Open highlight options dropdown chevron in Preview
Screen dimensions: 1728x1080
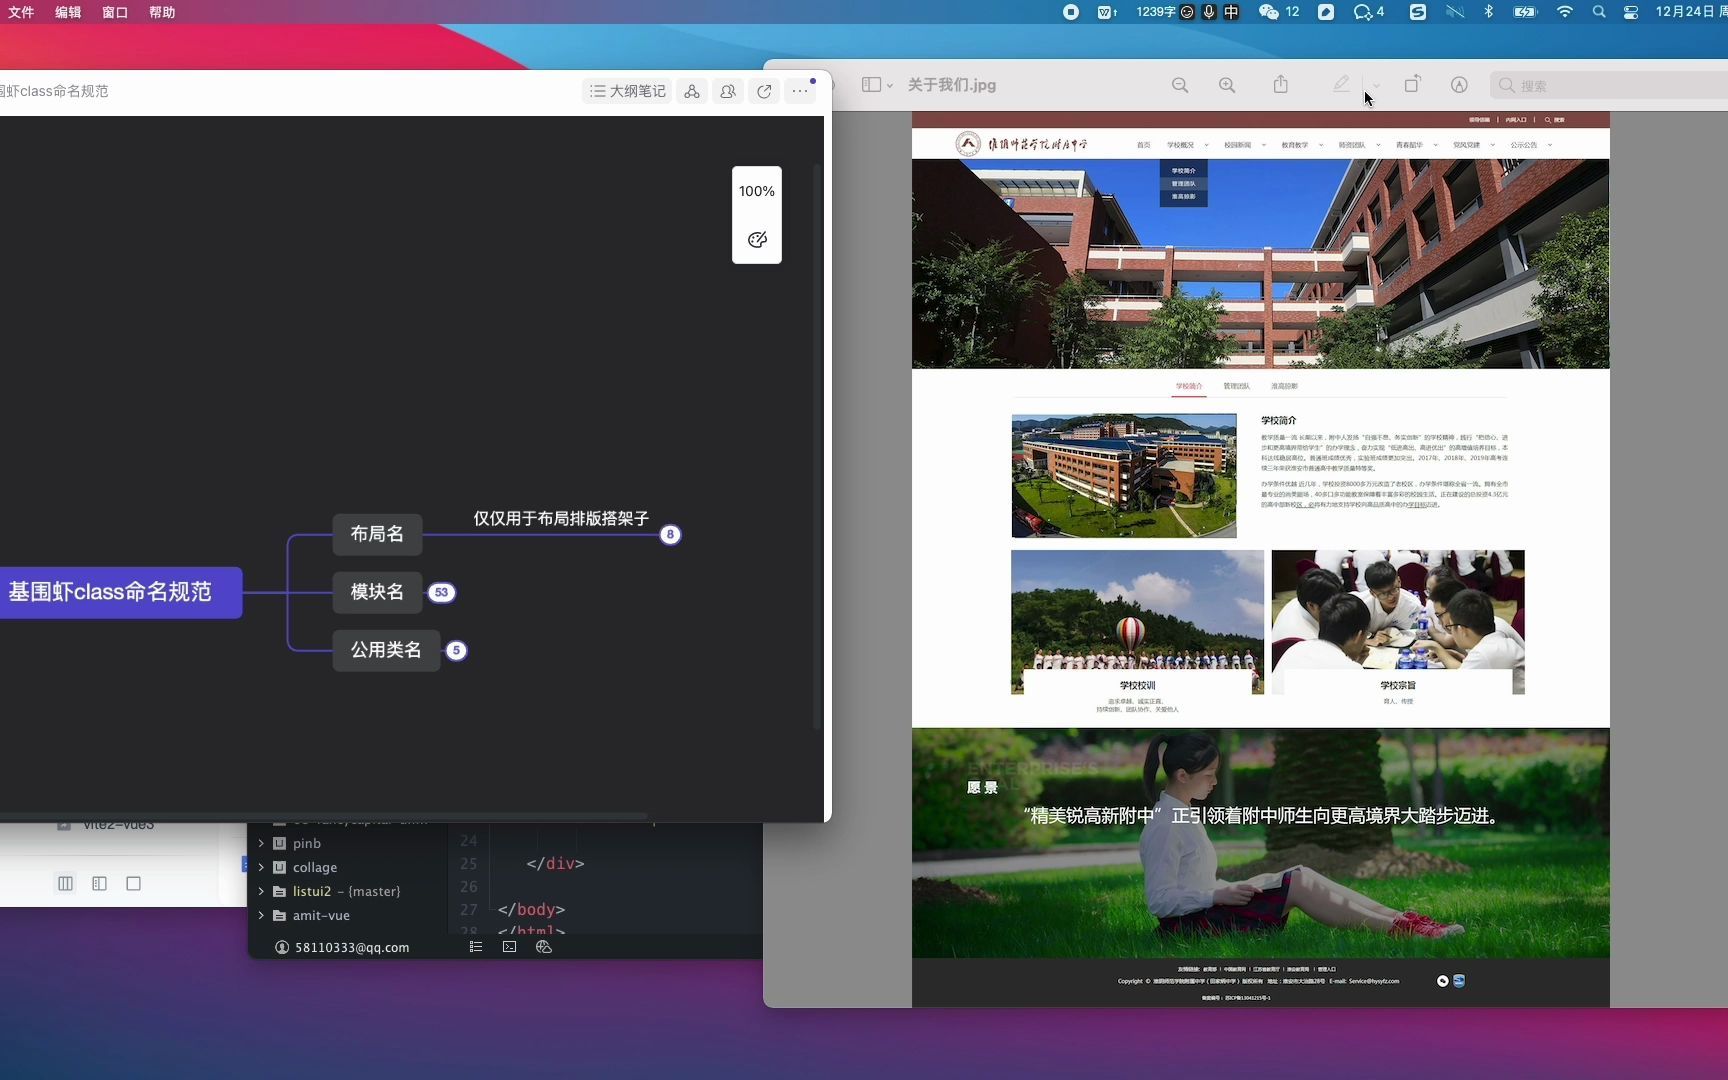point(1376,86)
